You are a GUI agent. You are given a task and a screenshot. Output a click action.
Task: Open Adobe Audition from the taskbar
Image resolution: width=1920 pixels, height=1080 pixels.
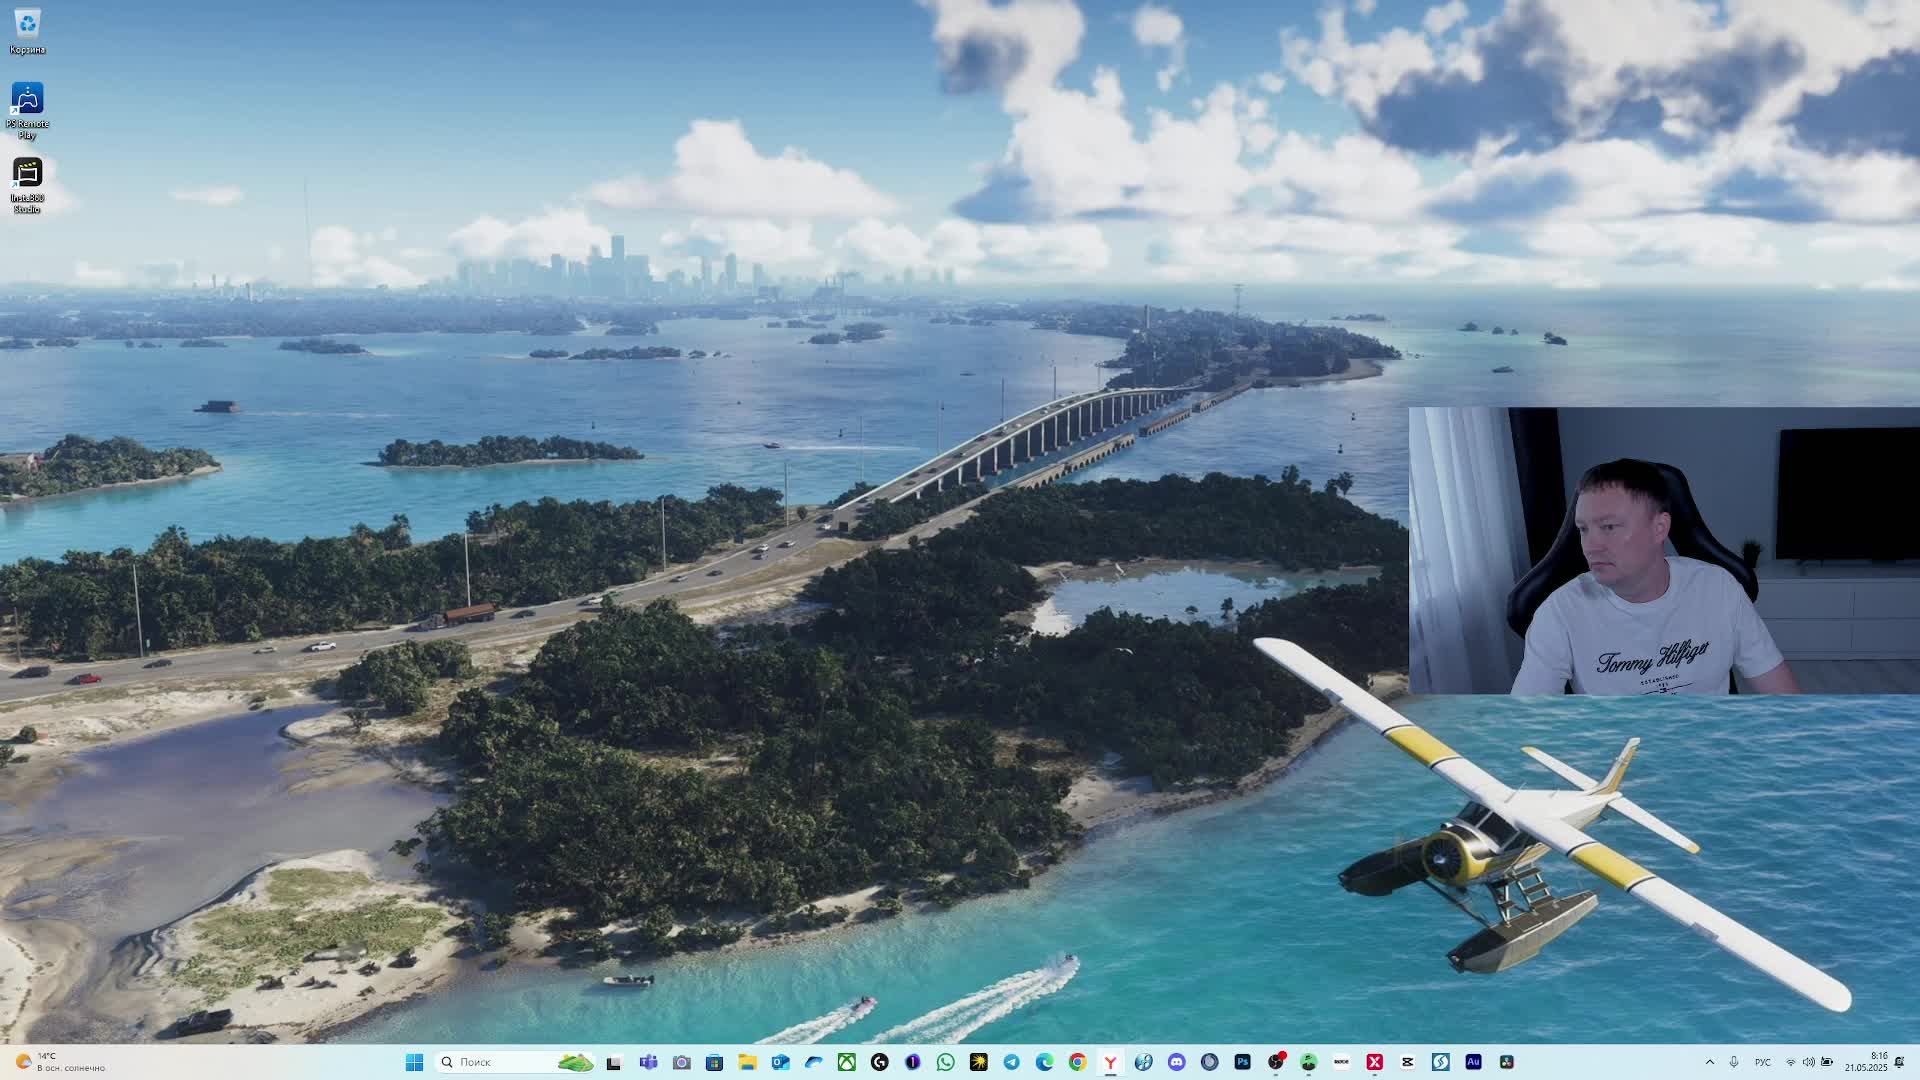(x=1473, y=1062)
